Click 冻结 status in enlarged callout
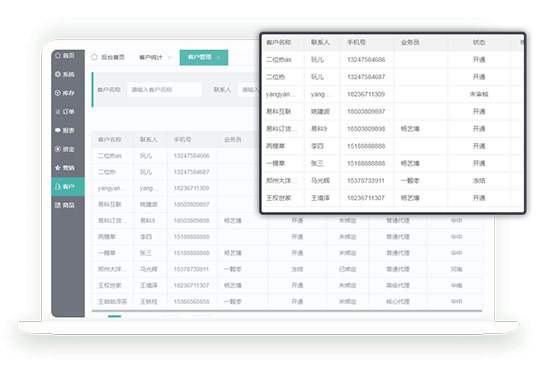 pyautogui.click(x=479, y=181)
